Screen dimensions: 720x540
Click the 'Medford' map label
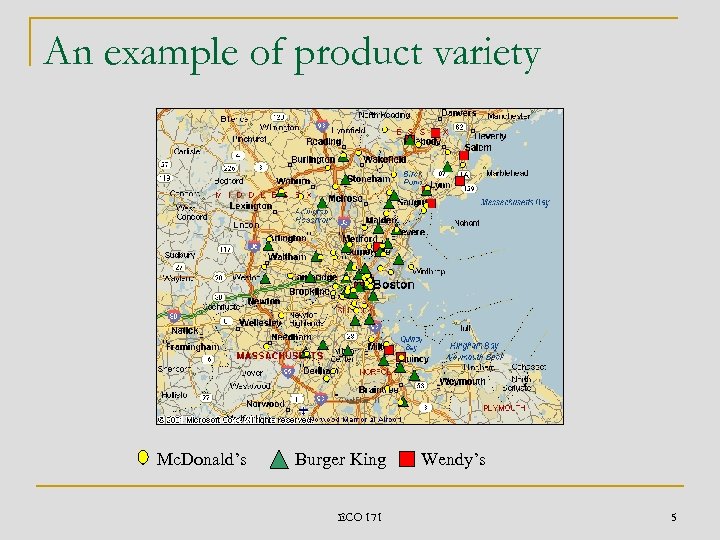(x=360, y=239)
